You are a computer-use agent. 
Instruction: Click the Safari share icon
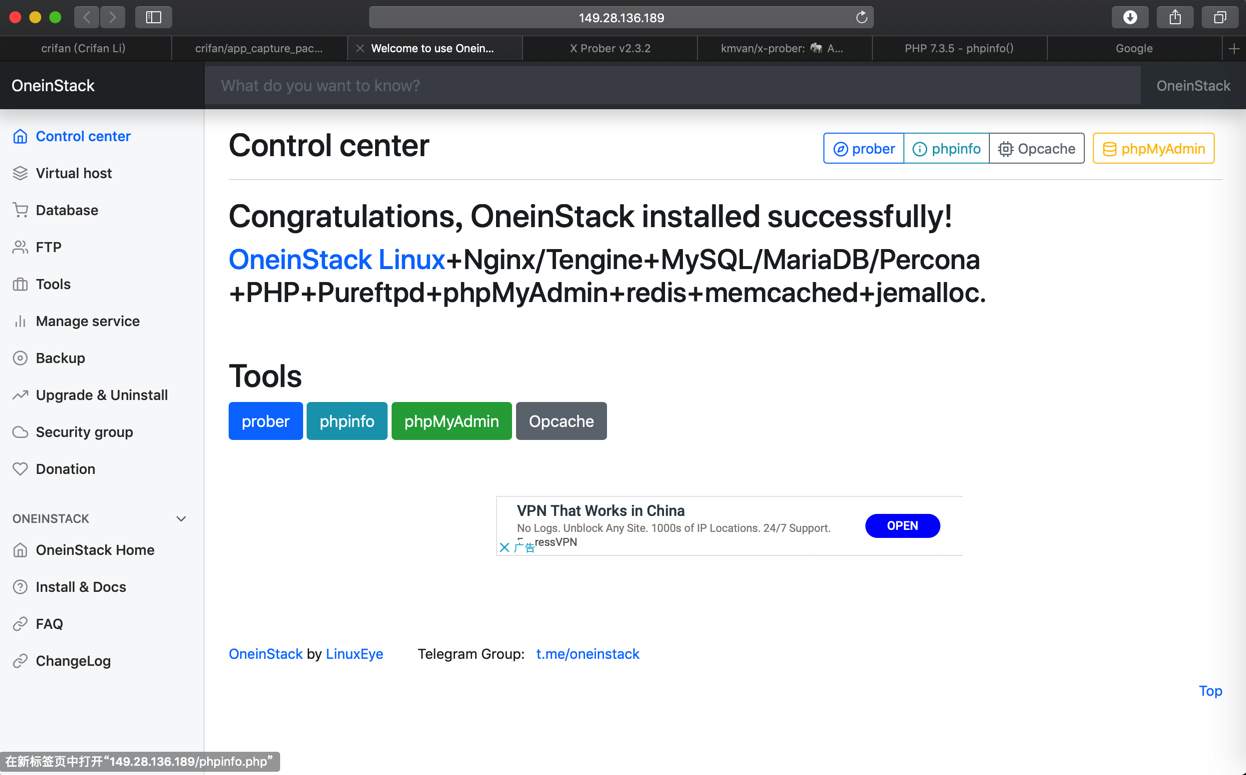click(1175, 17)
